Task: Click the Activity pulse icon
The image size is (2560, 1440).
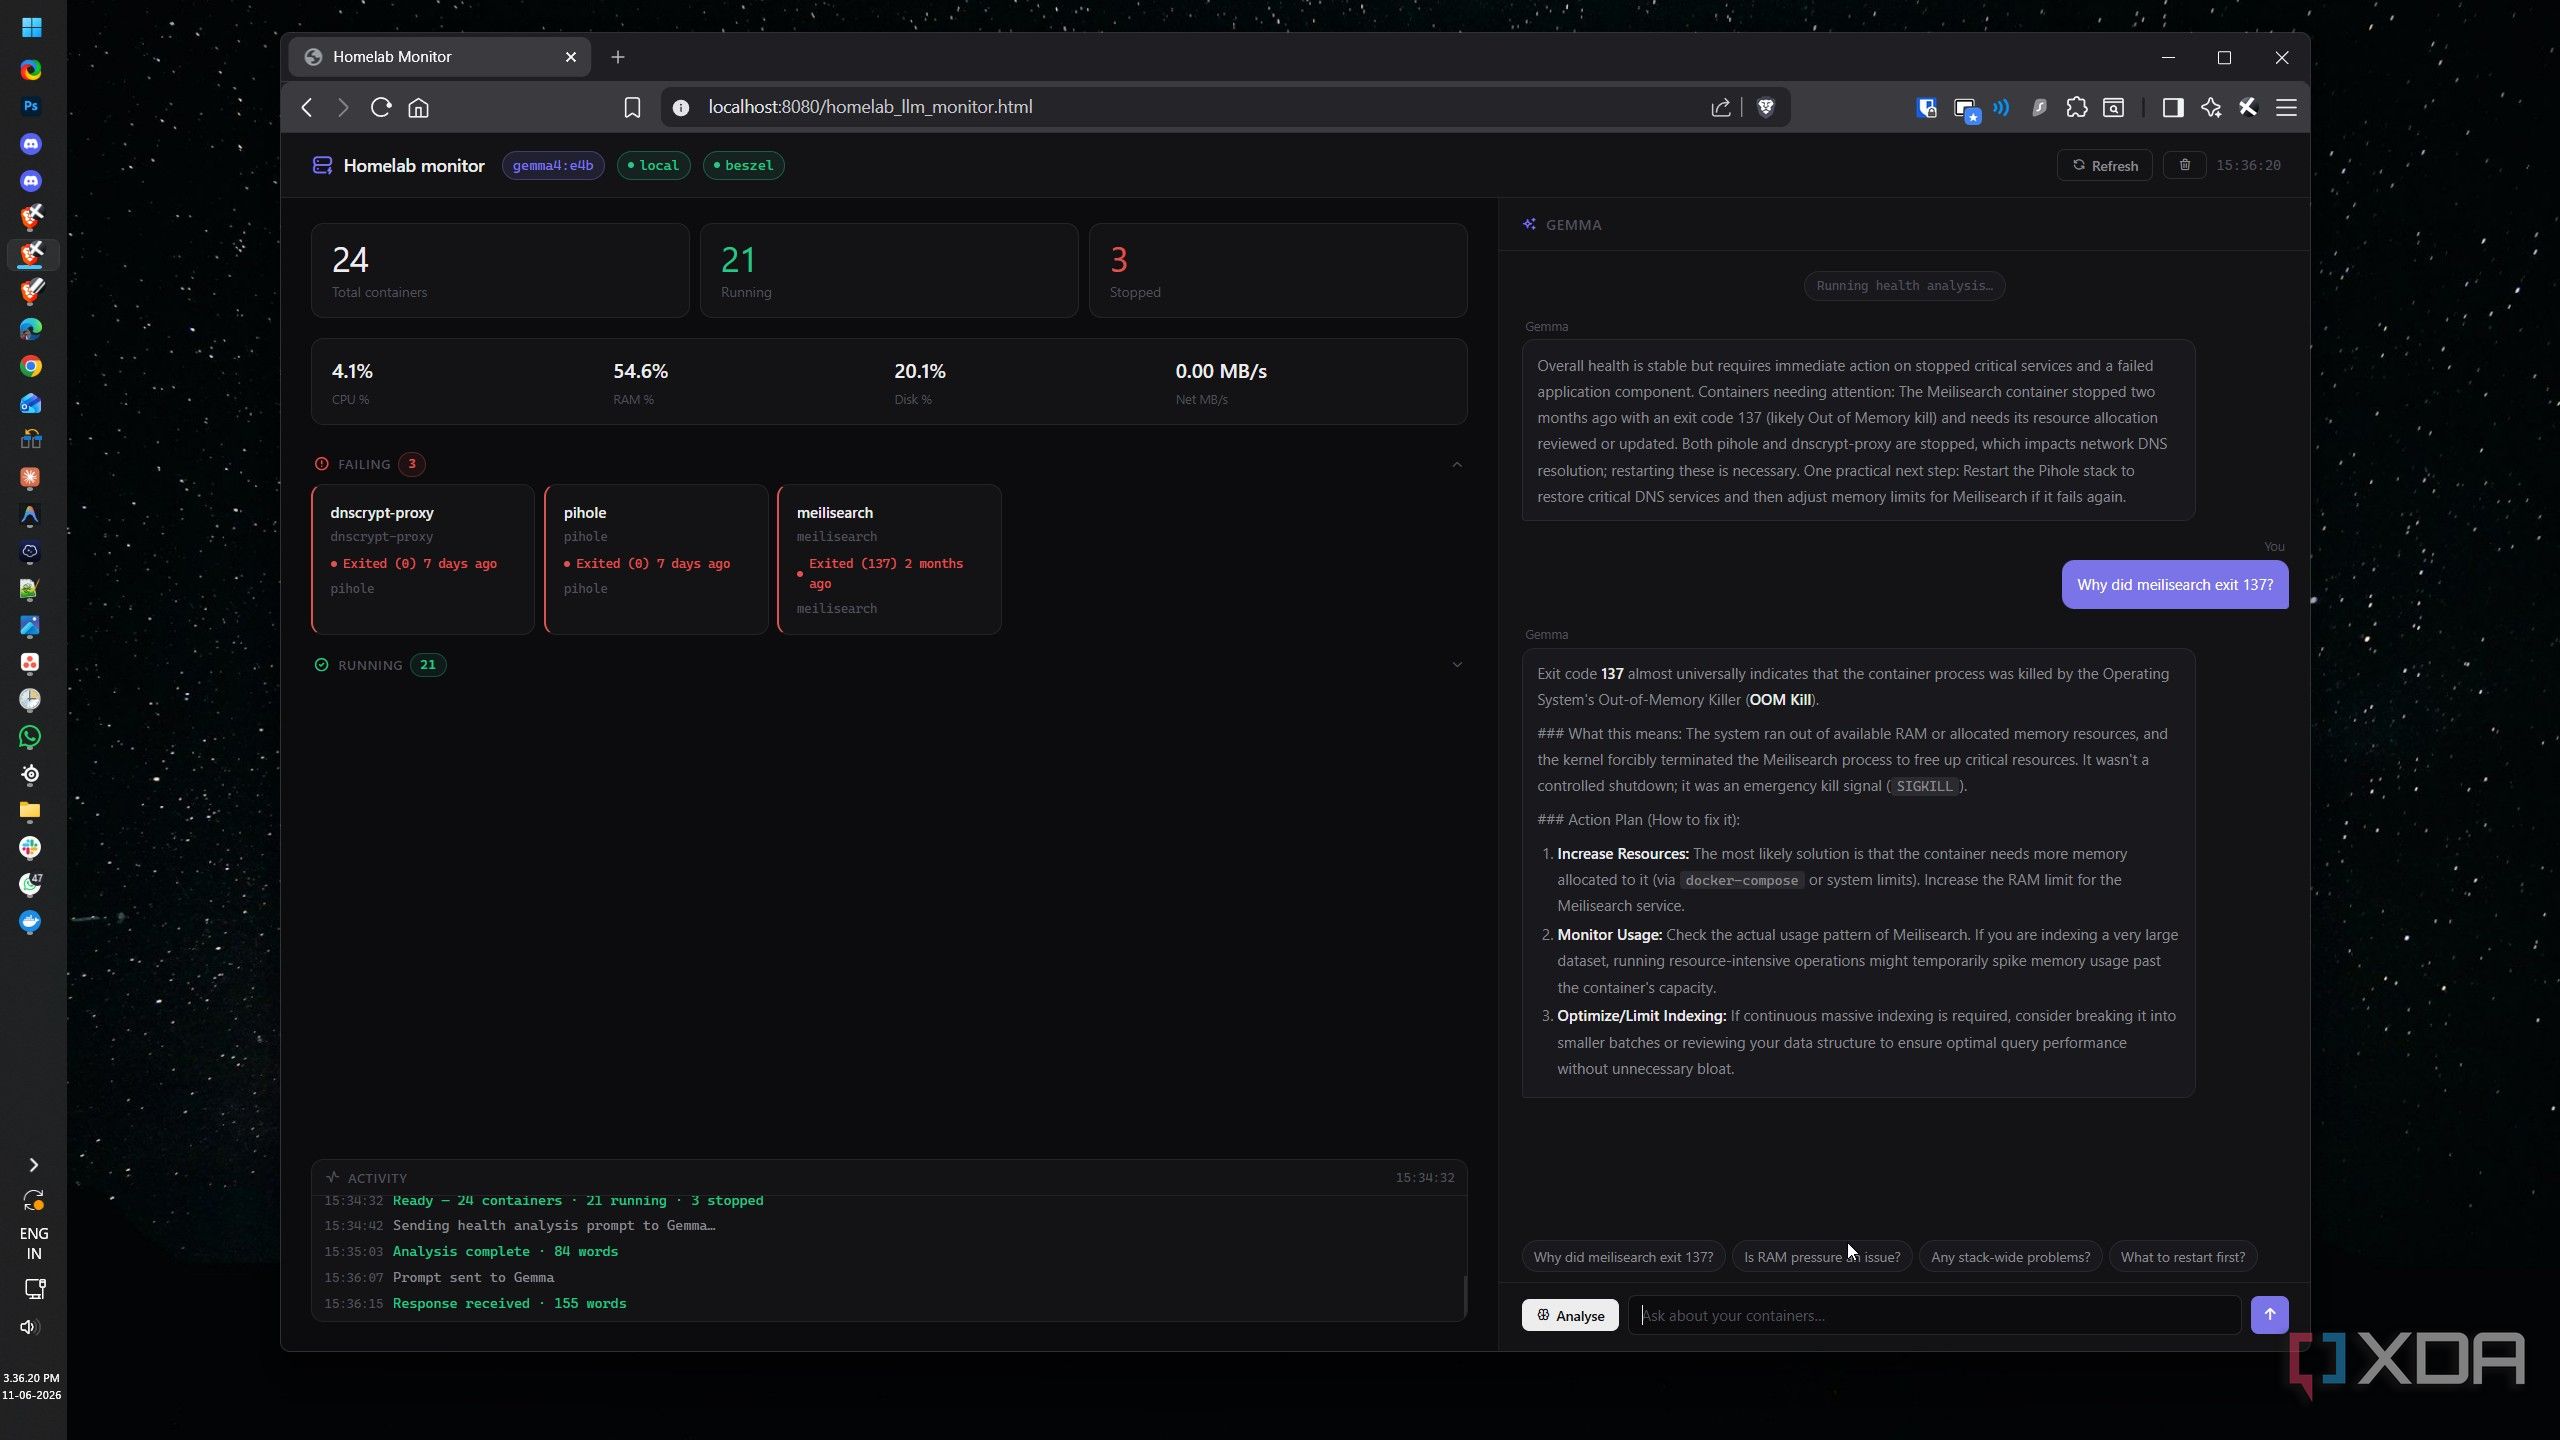Action: (x=332, y=1177)
